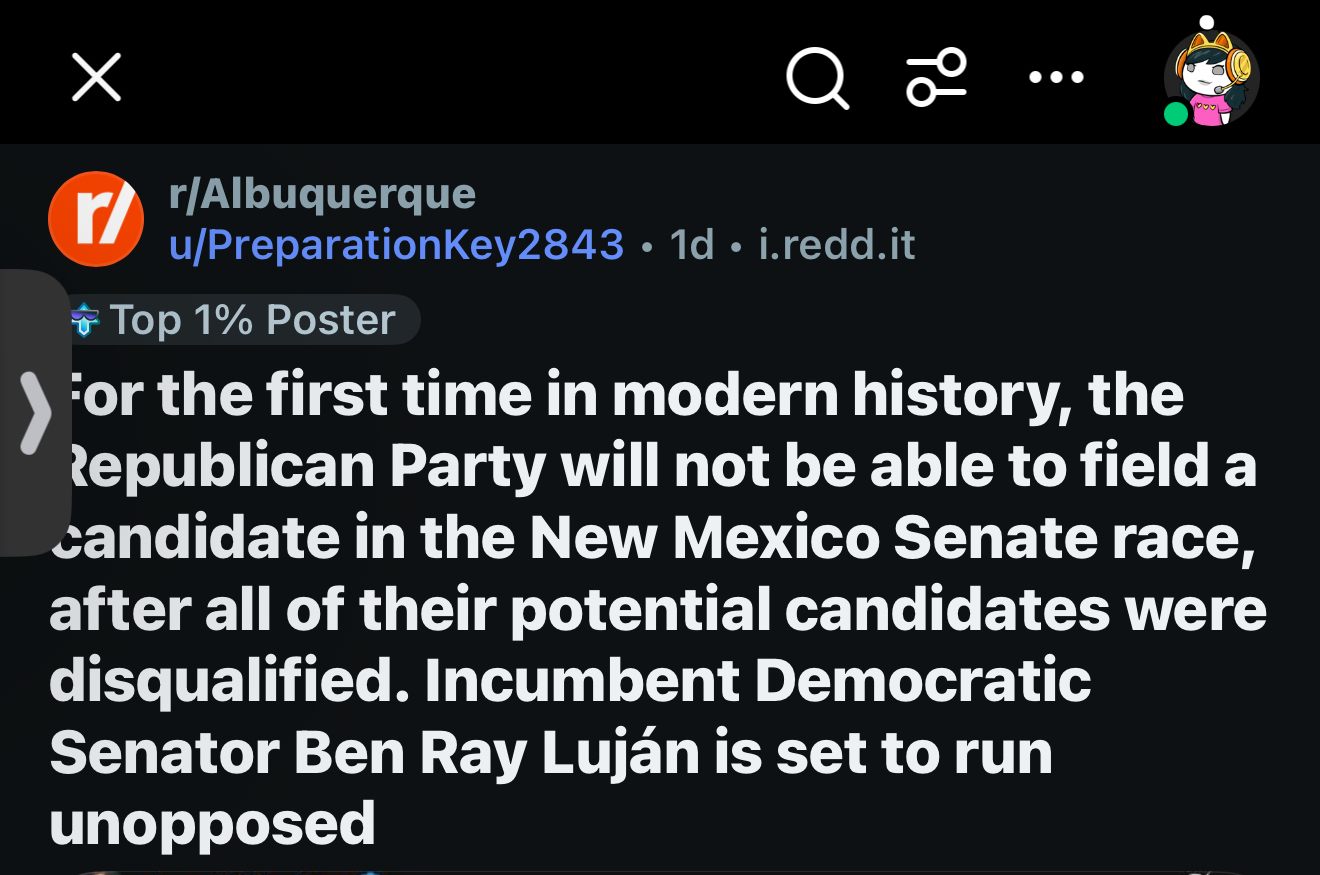Click the Top 1% Poster badge label
Viewport: 1320px width, 875px height.
click(x=252, y=320)
